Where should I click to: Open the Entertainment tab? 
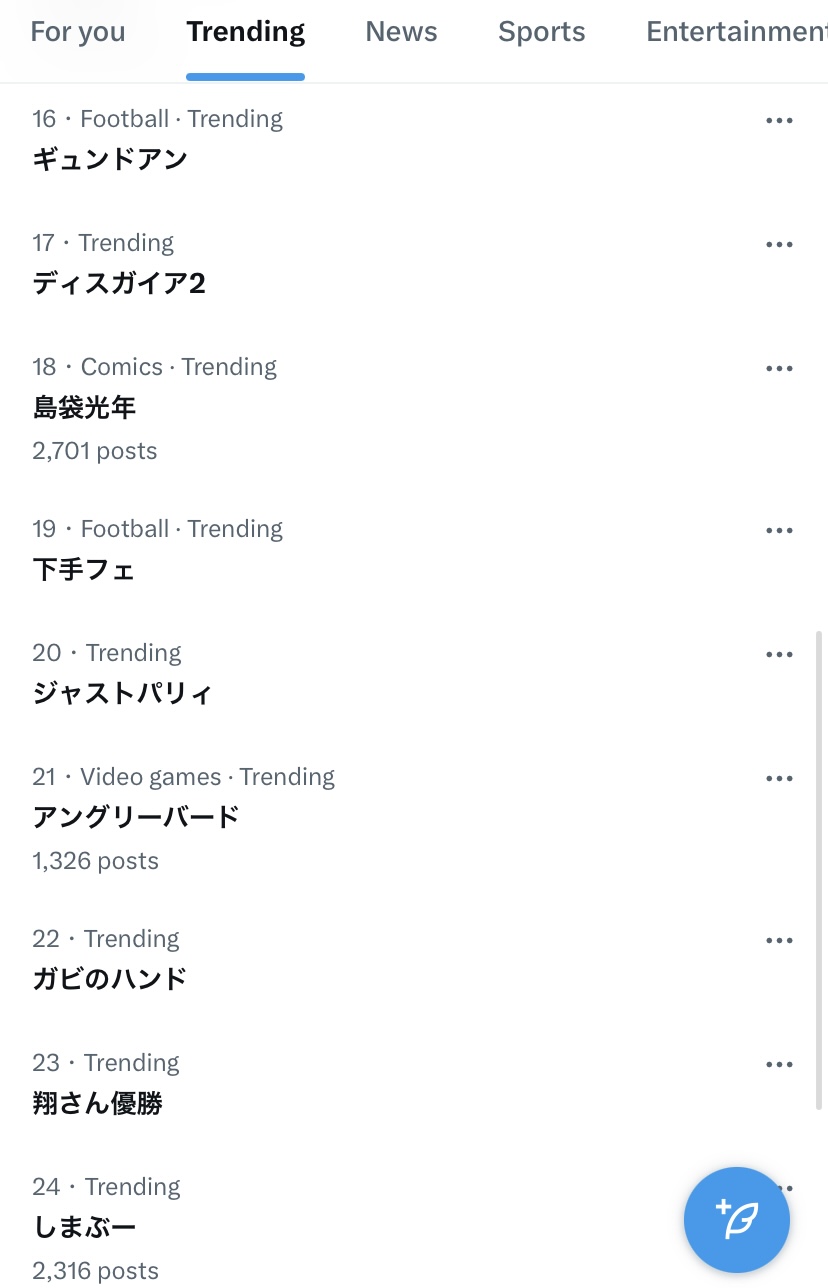pos(735,32)
